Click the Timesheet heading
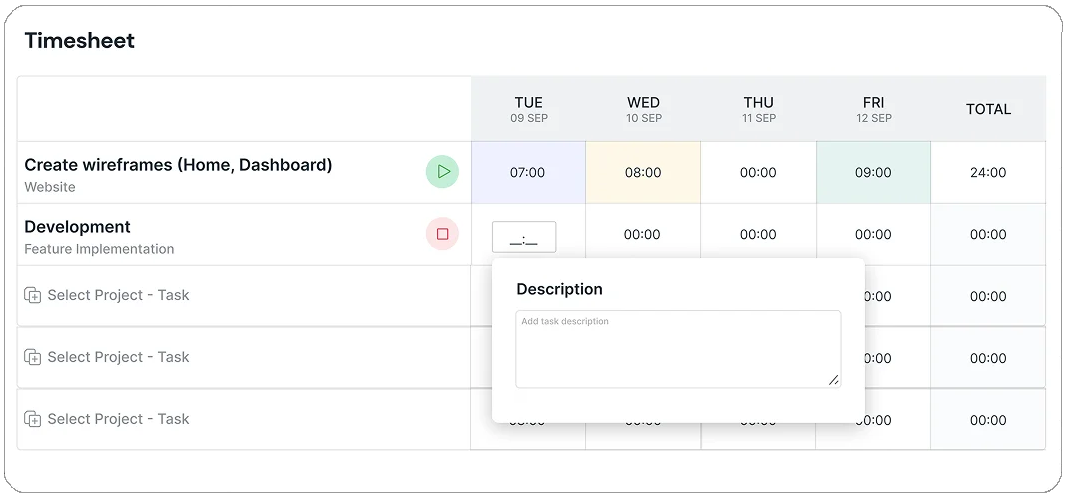 pyautogui.click(x=80, y=41)
